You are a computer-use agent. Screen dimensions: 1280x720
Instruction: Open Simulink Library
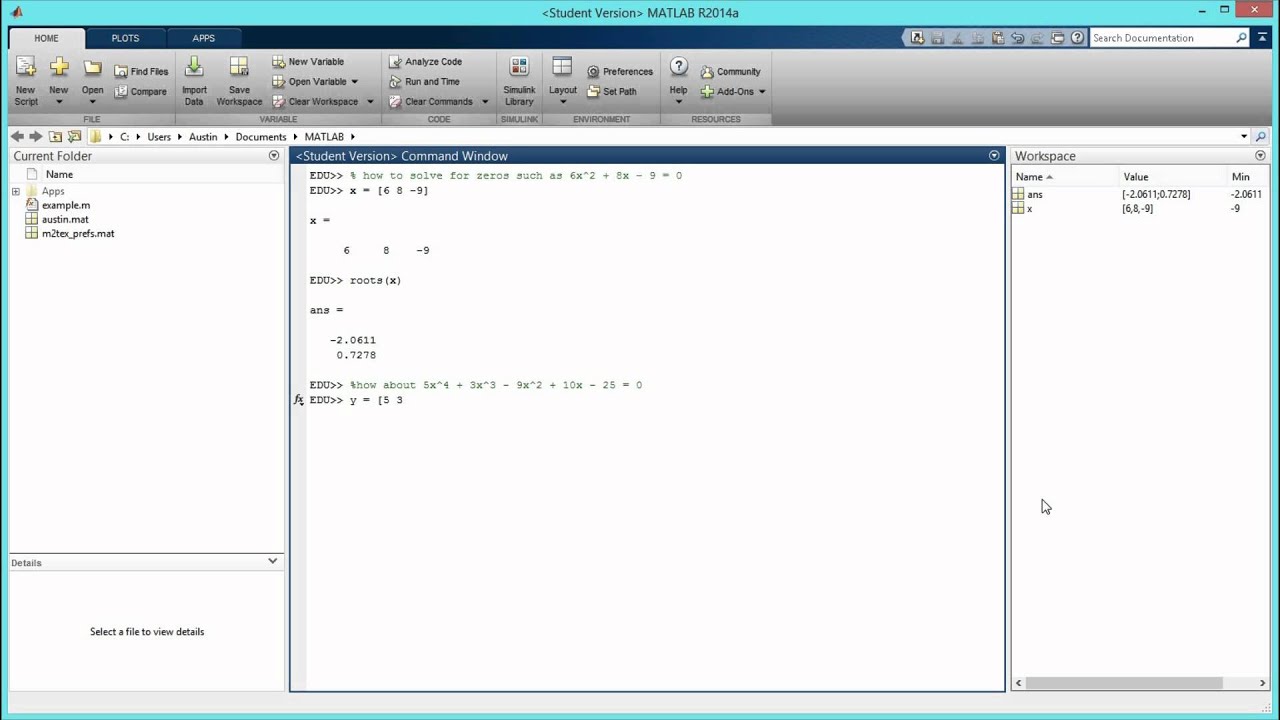point(519,82)
